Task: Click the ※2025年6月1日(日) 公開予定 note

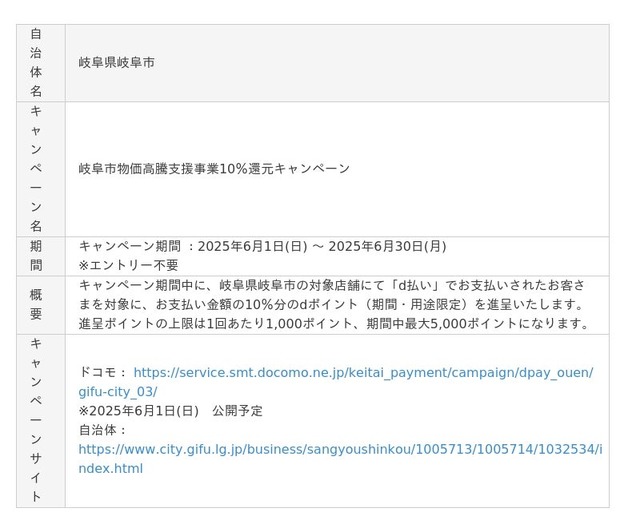Action: pyautogui.click(x=170, y=411)
